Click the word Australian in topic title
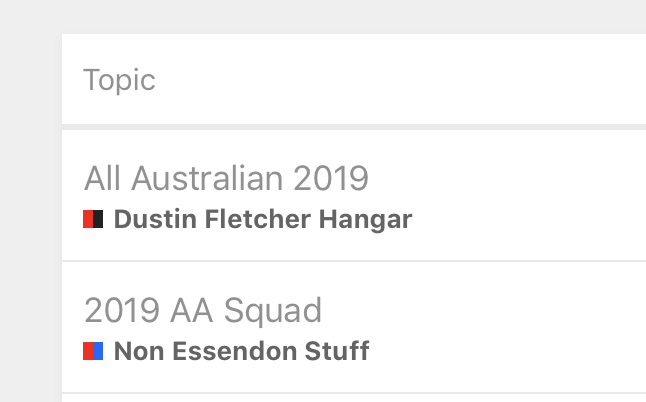The image size is (646, 402). tap(207, 178)
